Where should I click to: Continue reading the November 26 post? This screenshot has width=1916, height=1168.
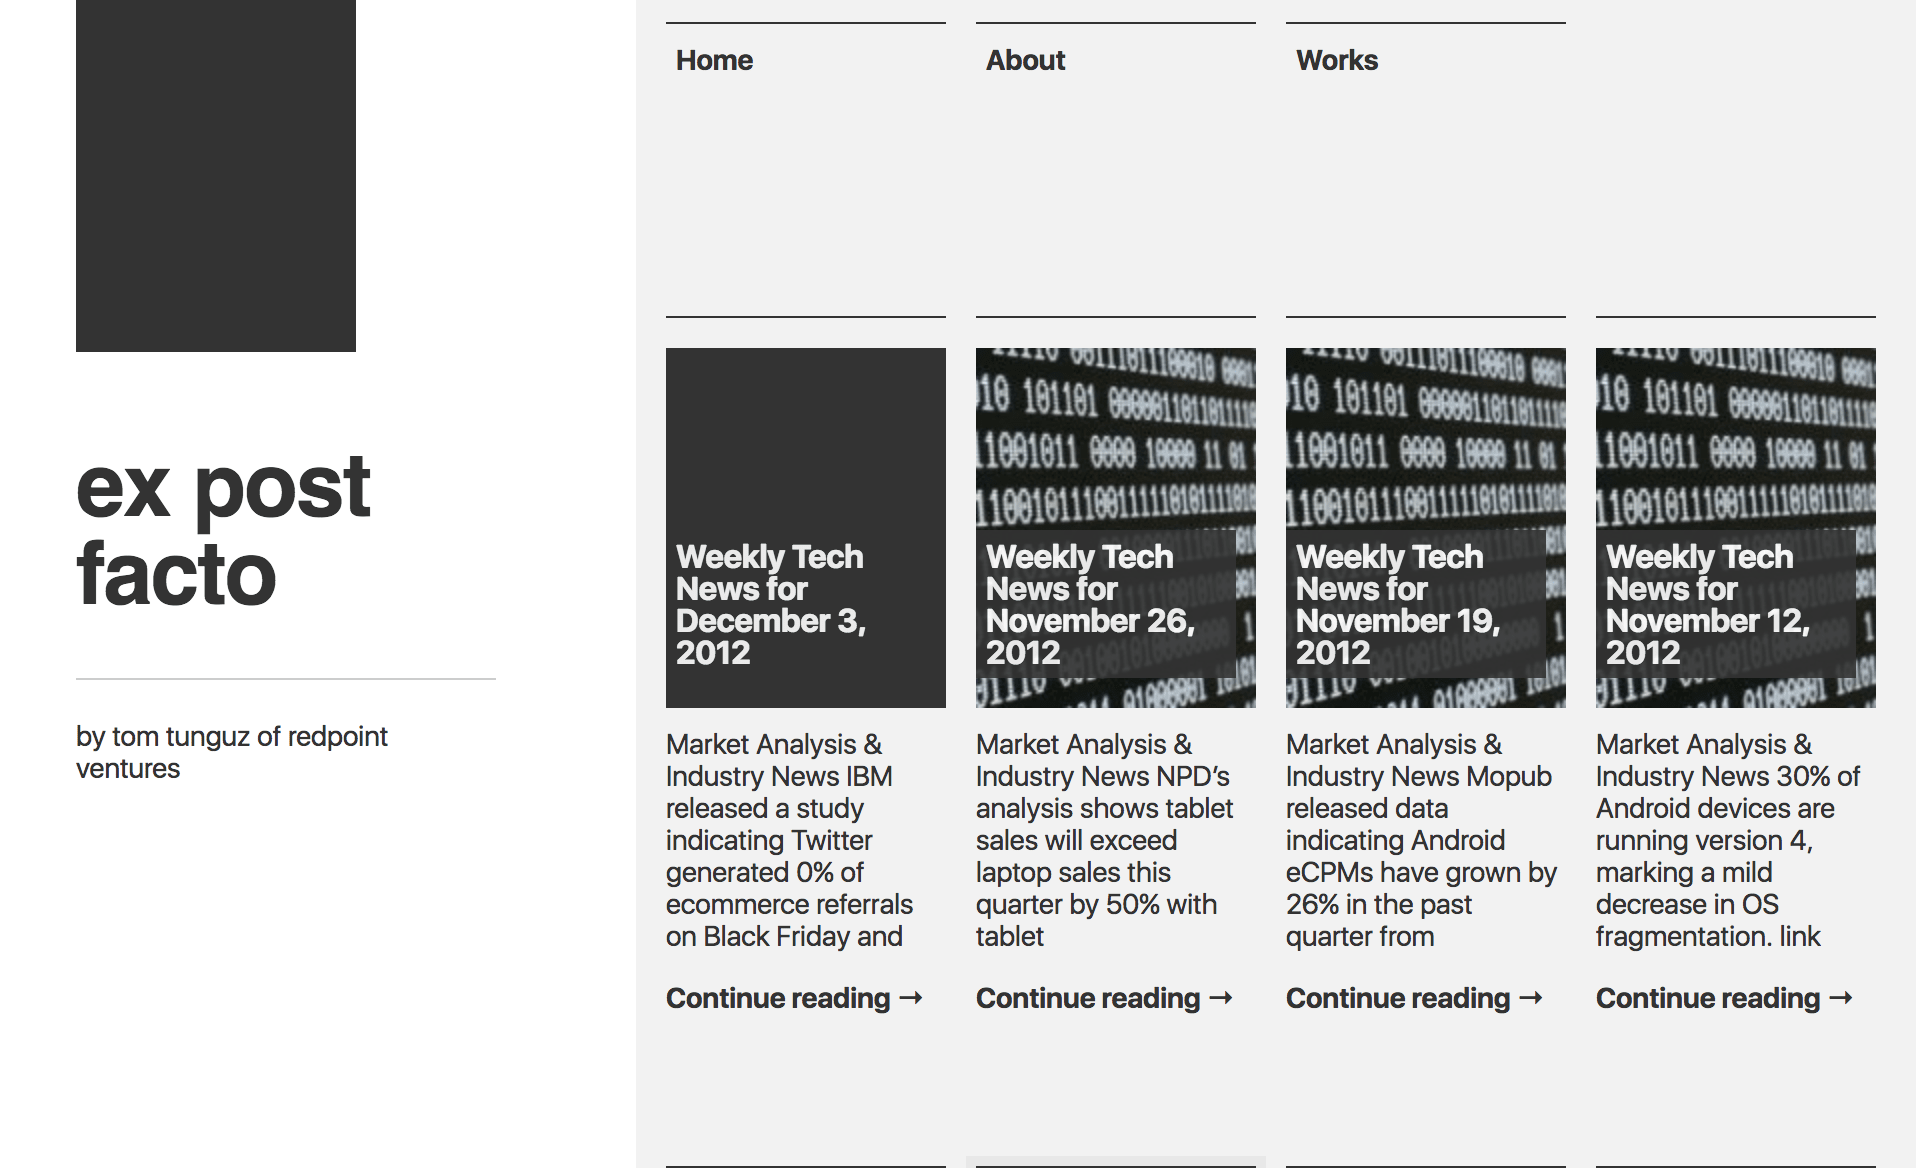click(x=1104, y=998)
